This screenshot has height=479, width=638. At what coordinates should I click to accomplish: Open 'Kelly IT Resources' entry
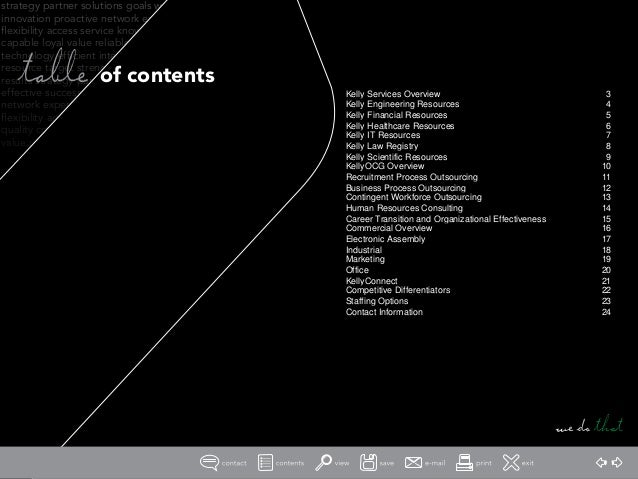383,135
